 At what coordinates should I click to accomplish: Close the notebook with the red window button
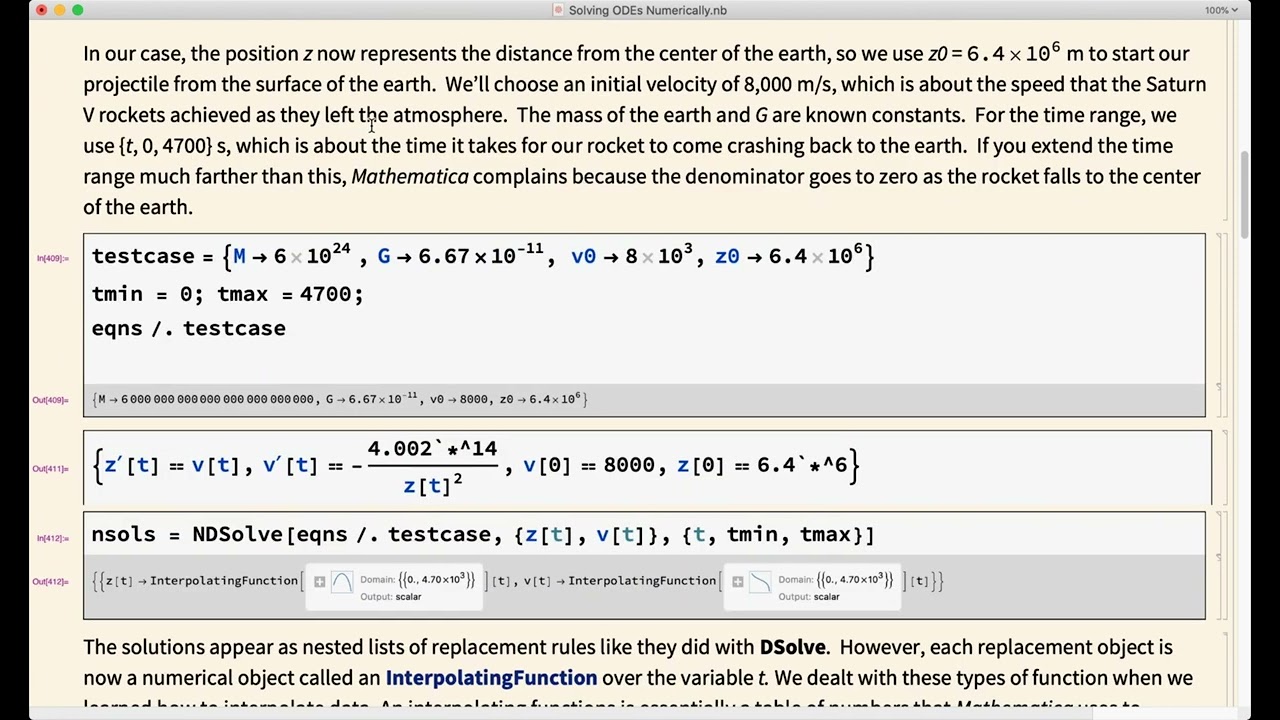(x=41, y=10)
